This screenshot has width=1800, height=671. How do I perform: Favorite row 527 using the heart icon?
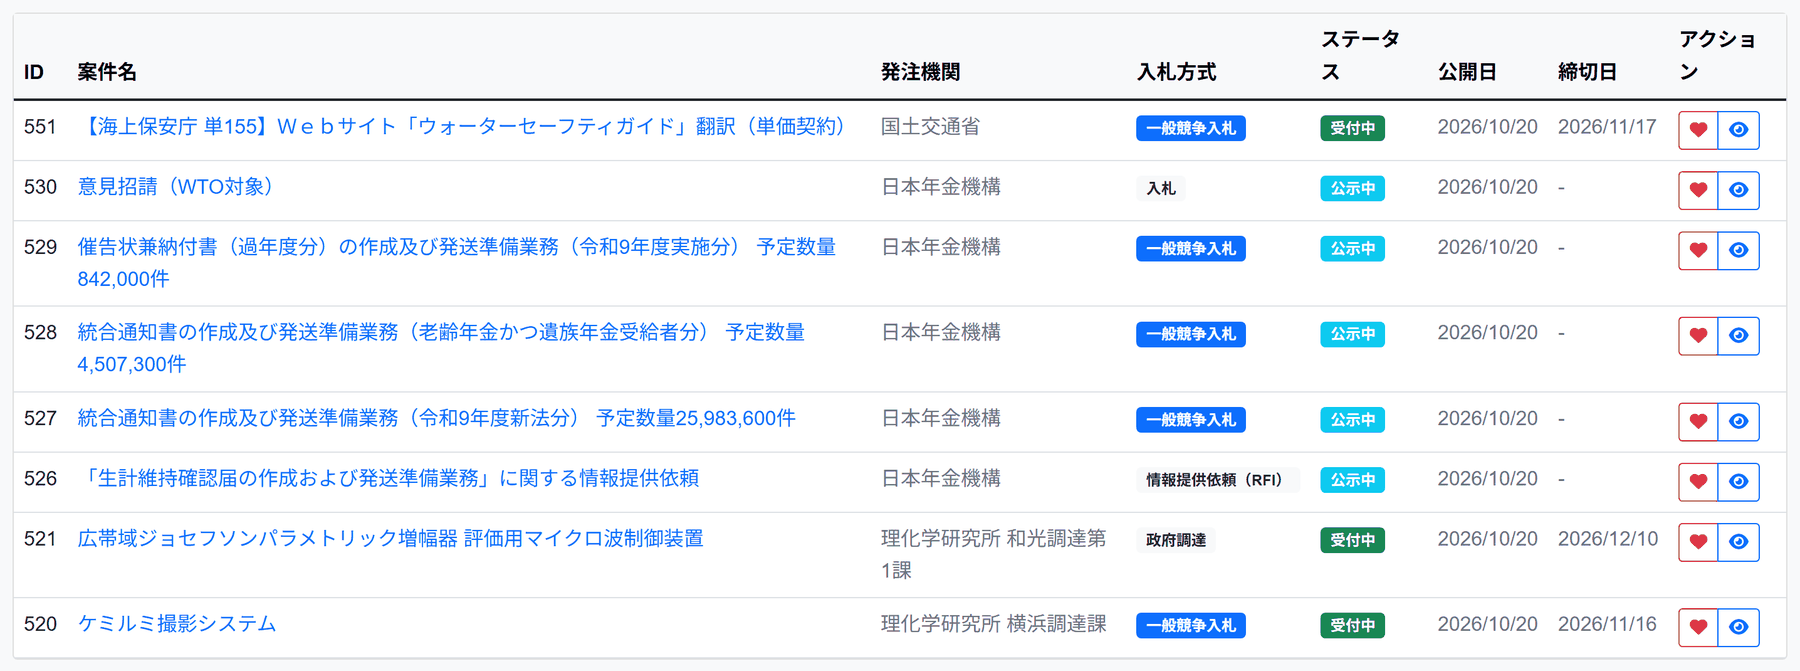pyautogui.click(x=1698, y=422)
